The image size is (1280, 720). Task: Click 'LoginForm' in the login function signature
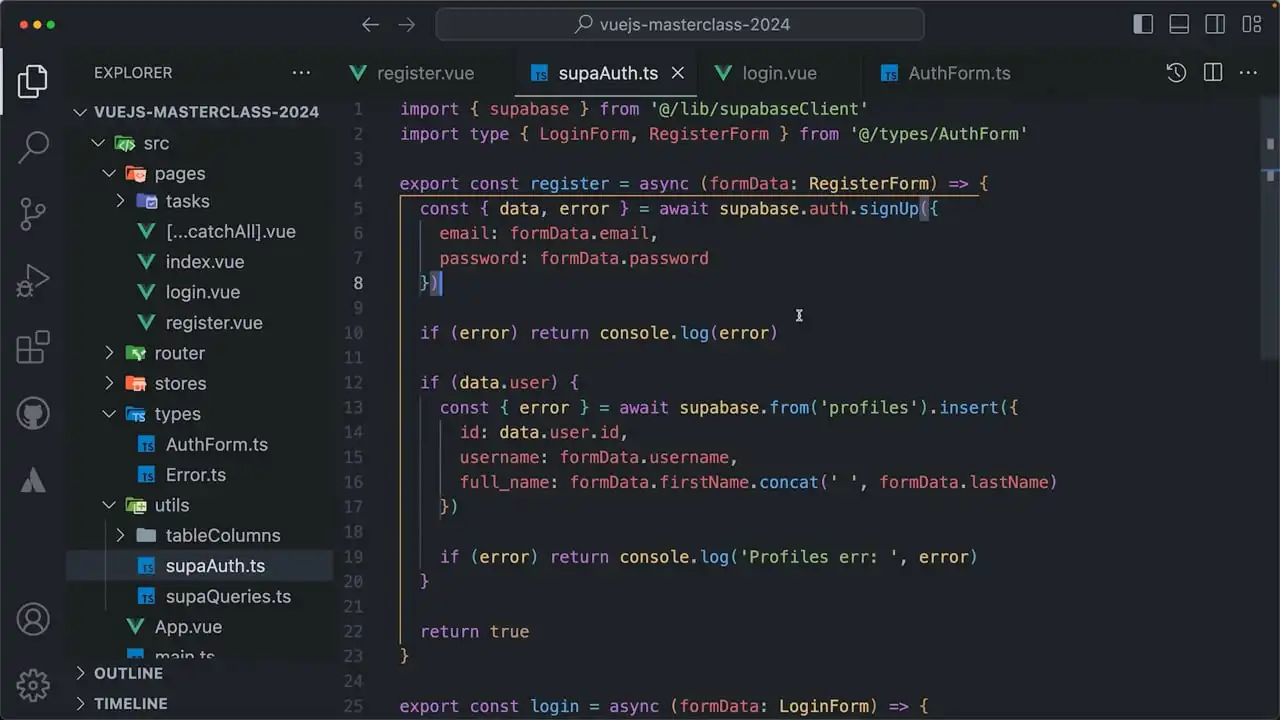824,706
